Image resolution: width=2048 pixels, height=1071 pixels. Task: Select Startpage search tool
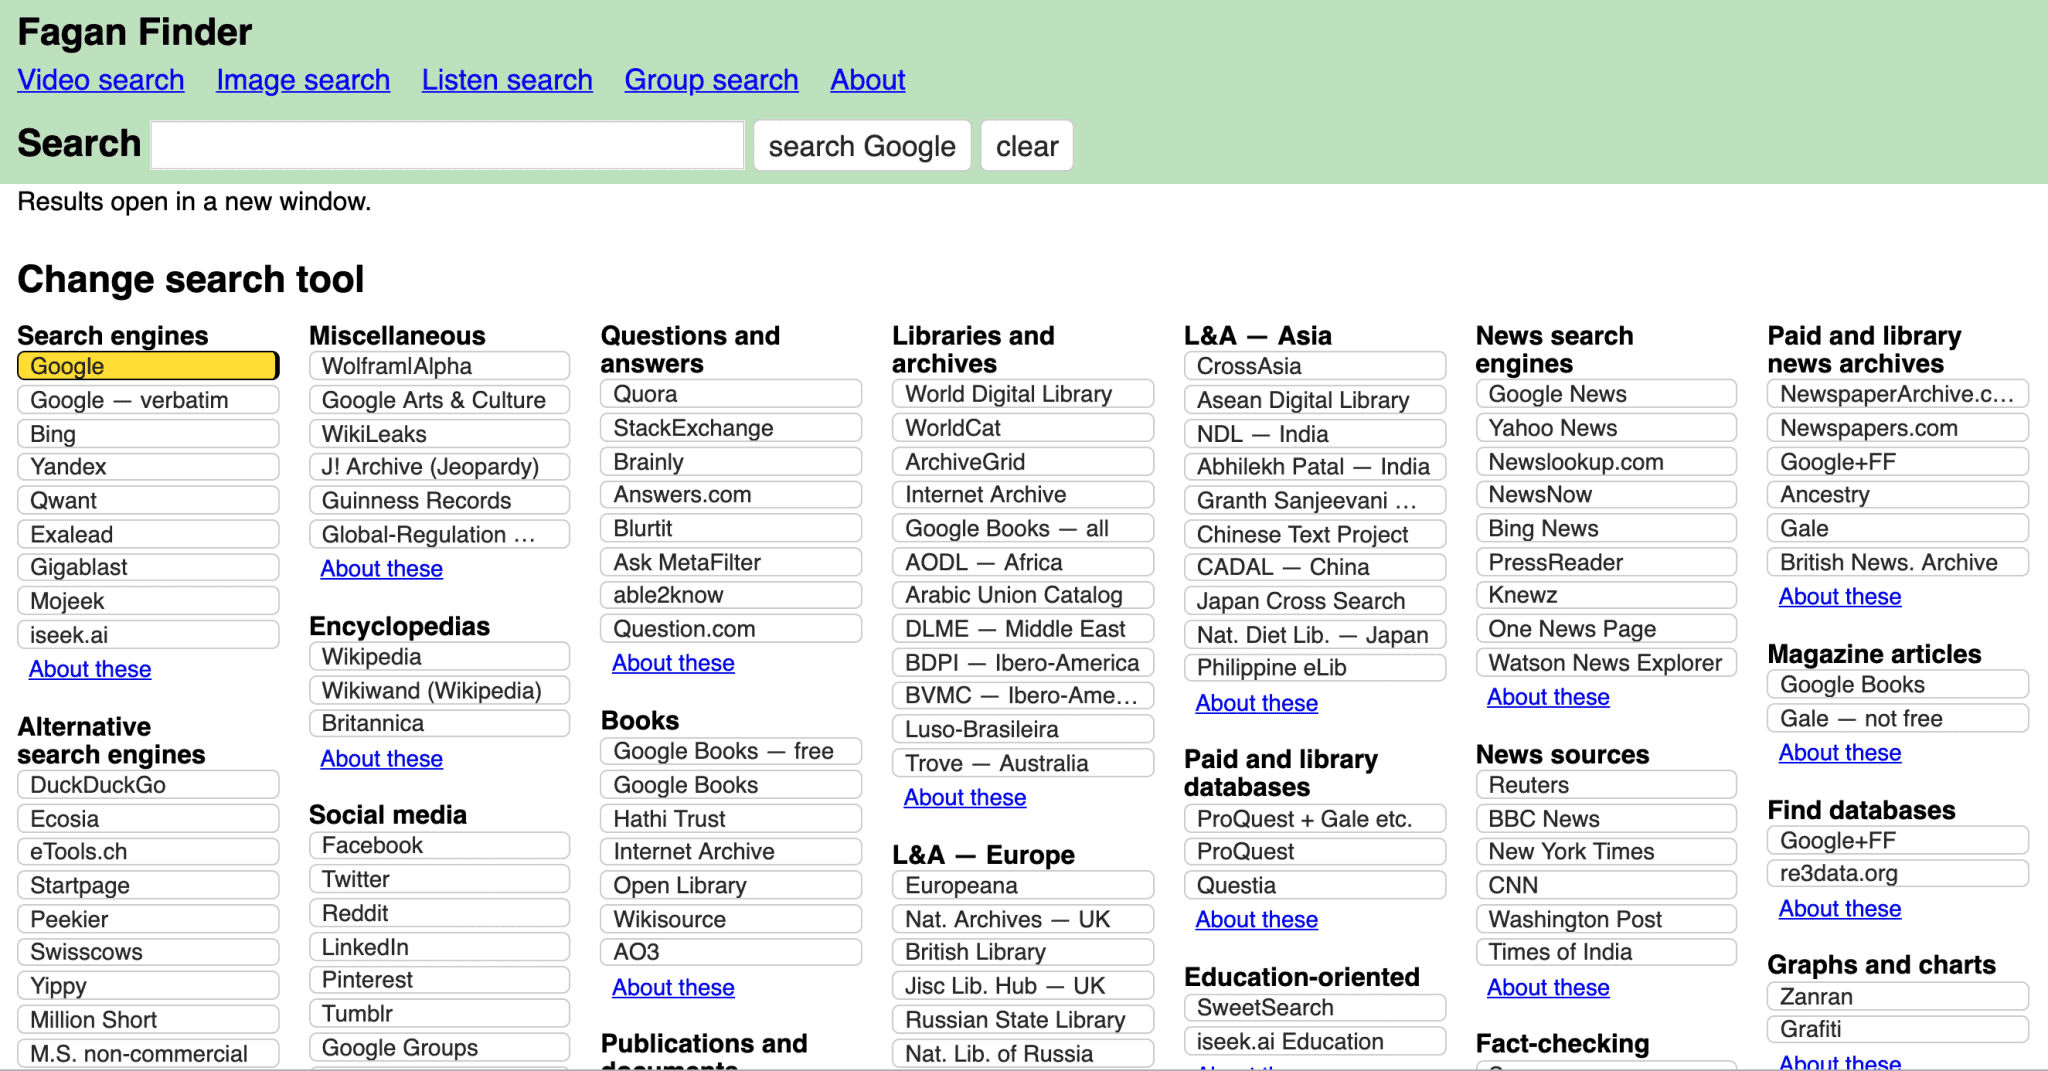pyautogui.click(x=148, y=886)
